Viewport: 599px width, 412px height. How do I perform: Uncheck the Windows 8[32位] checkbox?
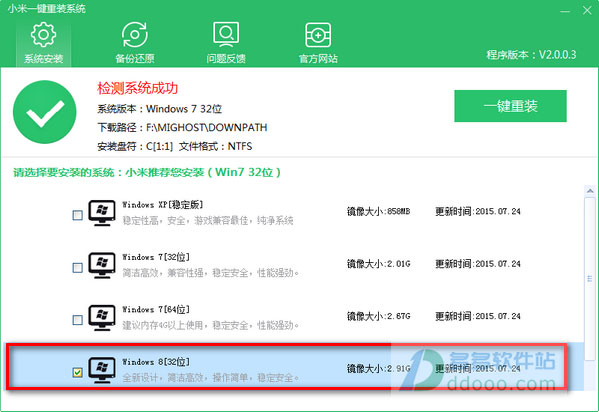(78, 372)
